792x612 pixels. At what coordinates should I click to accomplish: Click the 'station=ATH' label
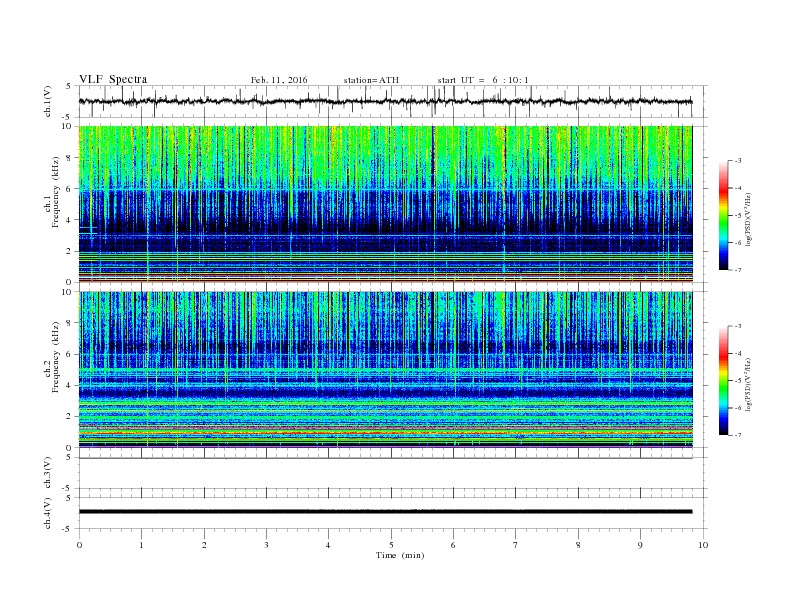[x=371, y=80]
